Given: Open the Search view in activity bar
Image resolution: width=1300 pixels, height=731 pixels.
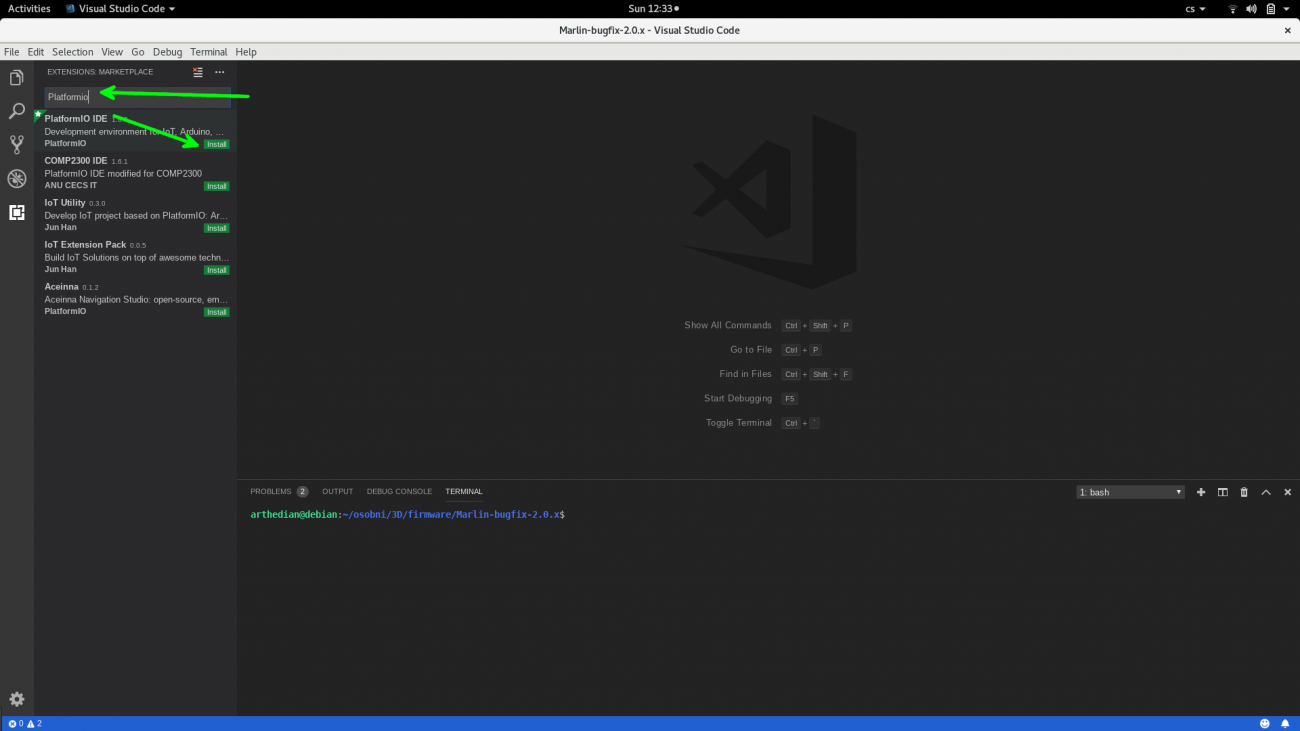Looking at the screenshot, I should pyautogui.click(x=16, y=111).
